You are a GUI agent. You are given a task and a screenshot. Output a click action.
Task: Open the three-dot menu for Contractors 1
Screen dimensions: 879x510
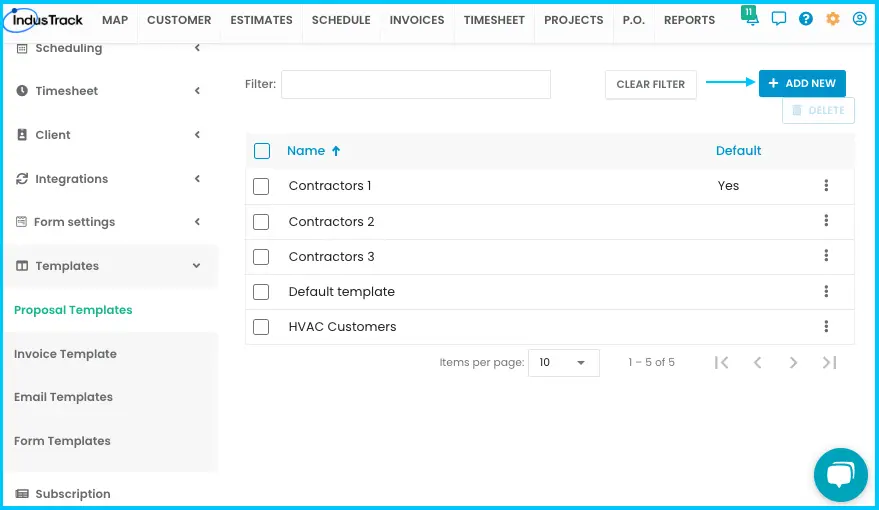click(x=826, y=186)
